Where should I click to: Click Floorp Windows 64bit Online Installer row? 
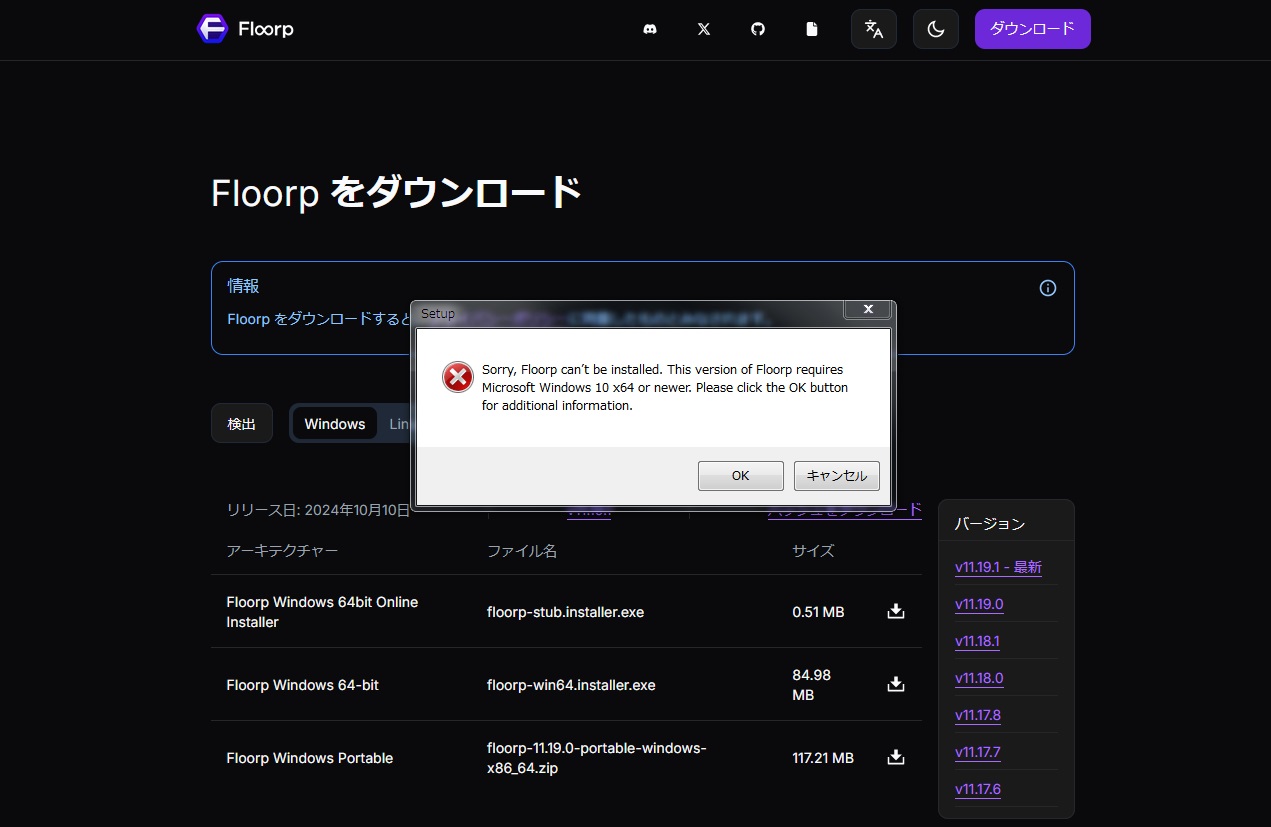point(322,612)
